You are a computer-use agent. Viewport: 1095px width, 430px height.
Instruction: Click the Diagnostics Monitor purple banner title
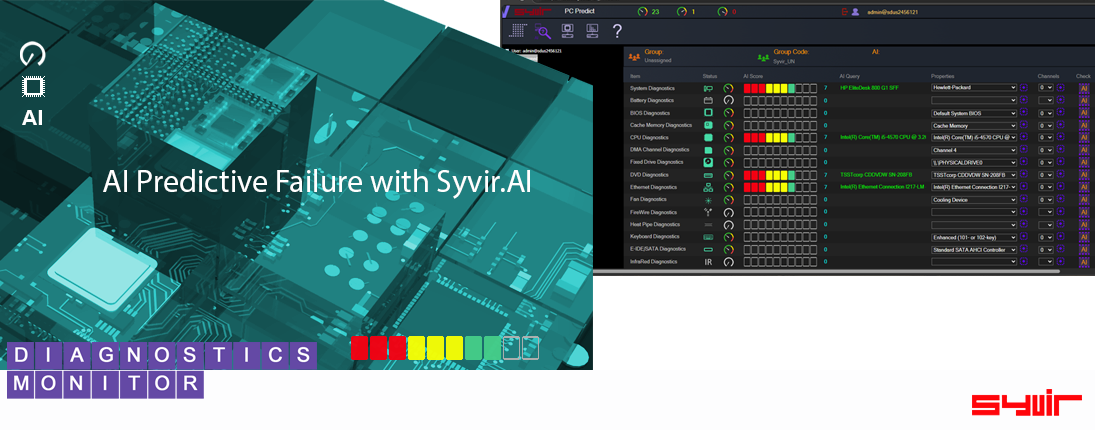tap(162, 370)
